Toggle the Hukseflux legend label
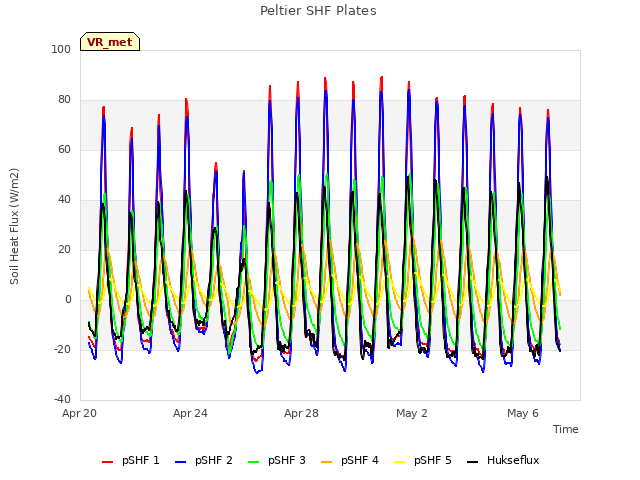 click(x=513, y=460)
